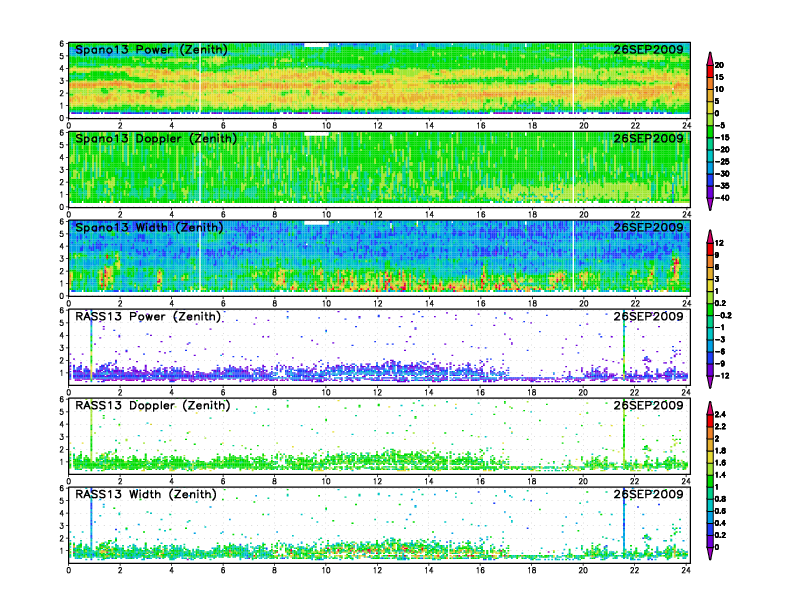Click the 'Spano13 Width (Zenith)' panel title
The image size is (792, 612).
tap(149, 228)
